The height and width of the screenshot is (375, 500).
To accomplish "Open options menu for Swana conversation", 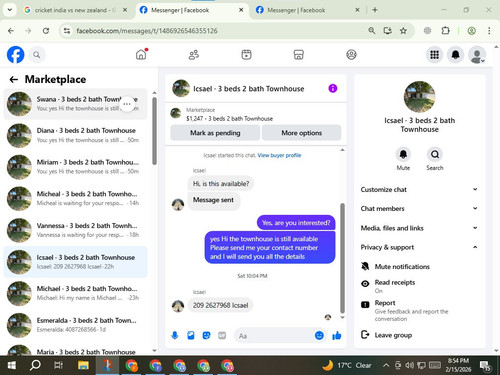I will coord(127,104).
